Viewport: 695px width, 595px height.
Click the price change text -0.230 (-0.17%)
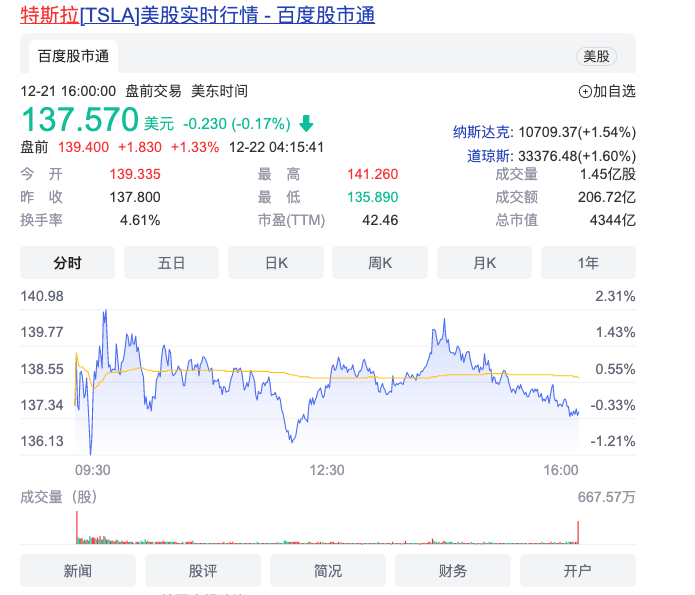(237, 124)
